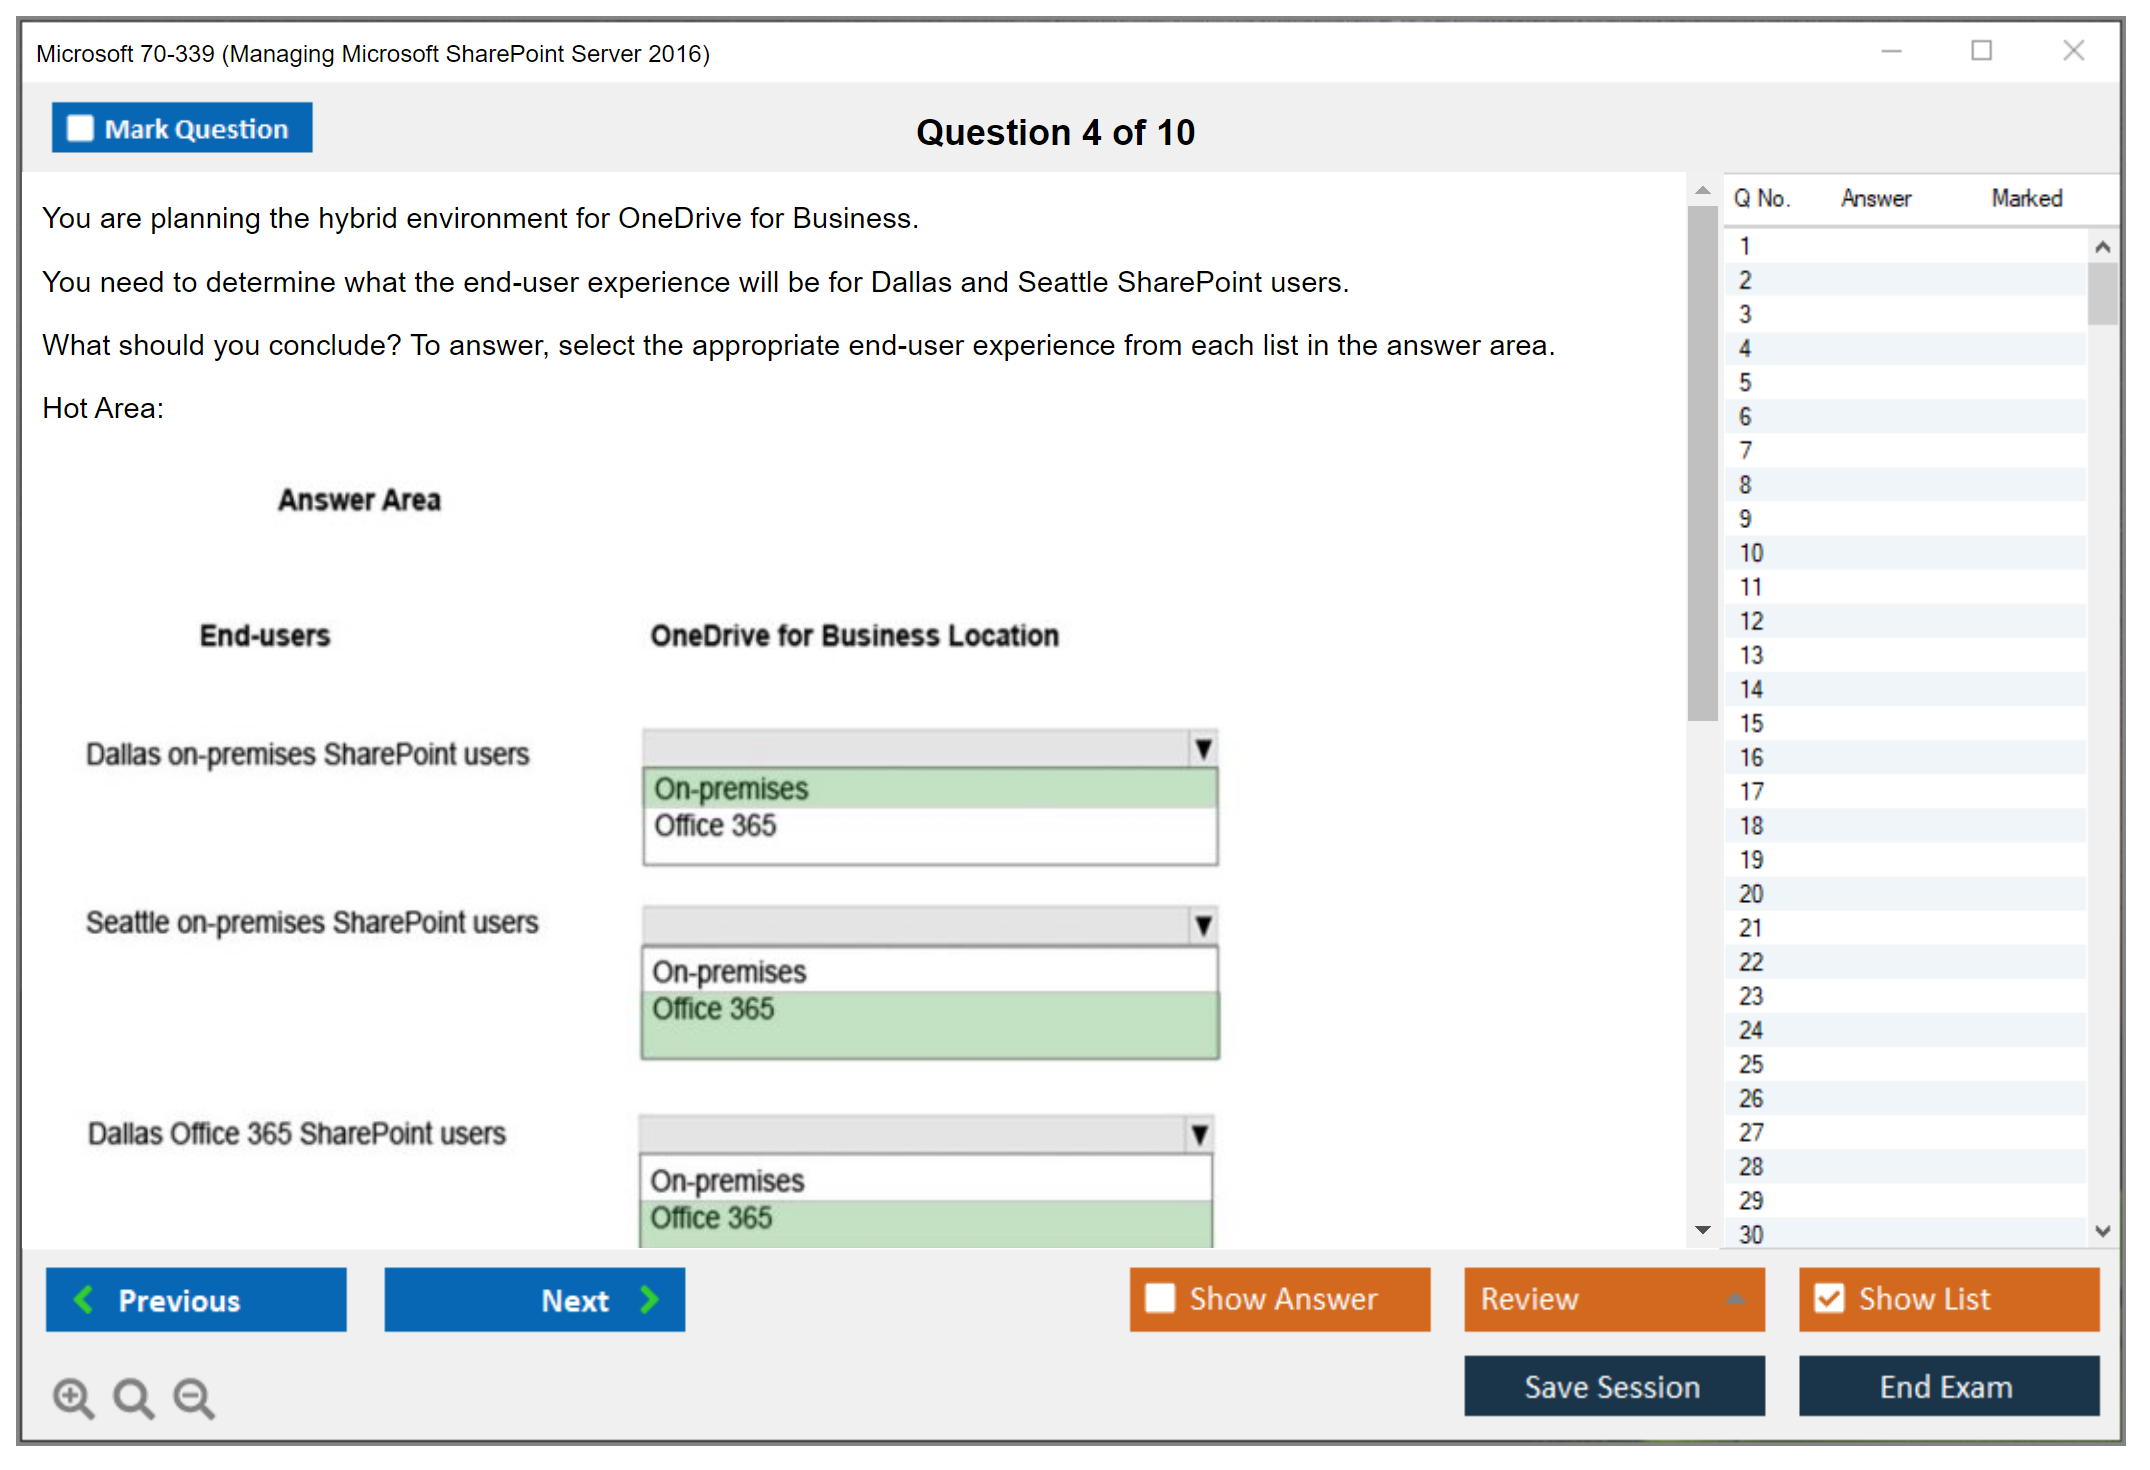The image size is (2150, 1470).
Task: Toggle the Mark Question checkbox
Action: 80,128
